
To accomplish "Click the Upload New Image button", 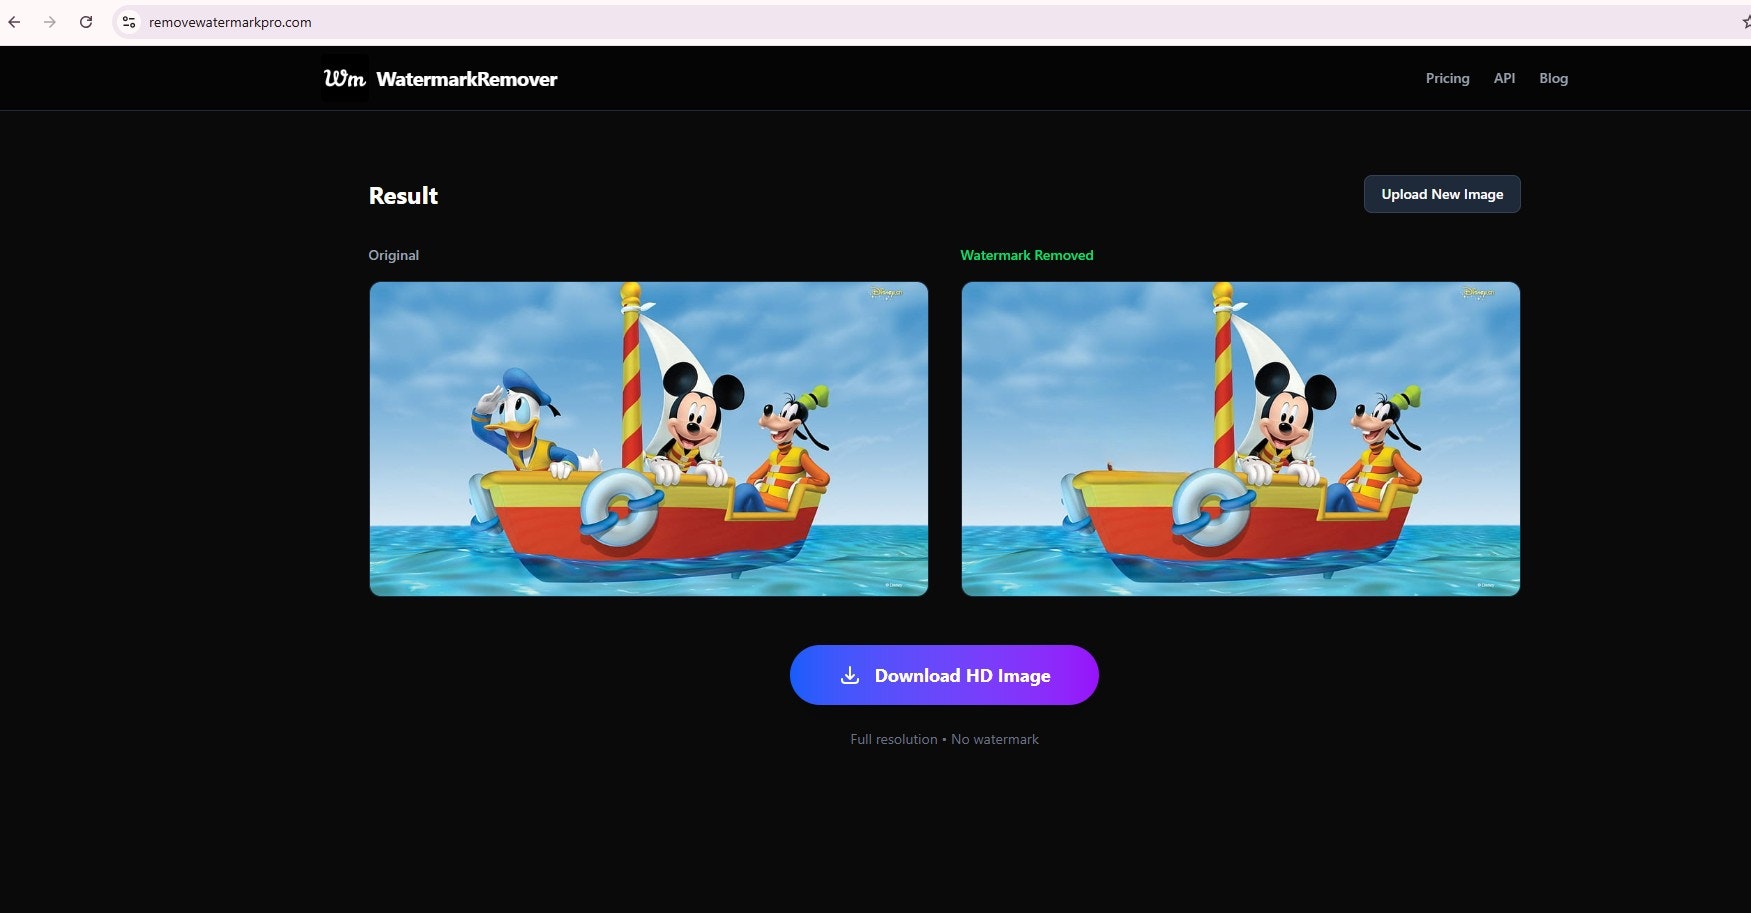I will click(1442, 193).
